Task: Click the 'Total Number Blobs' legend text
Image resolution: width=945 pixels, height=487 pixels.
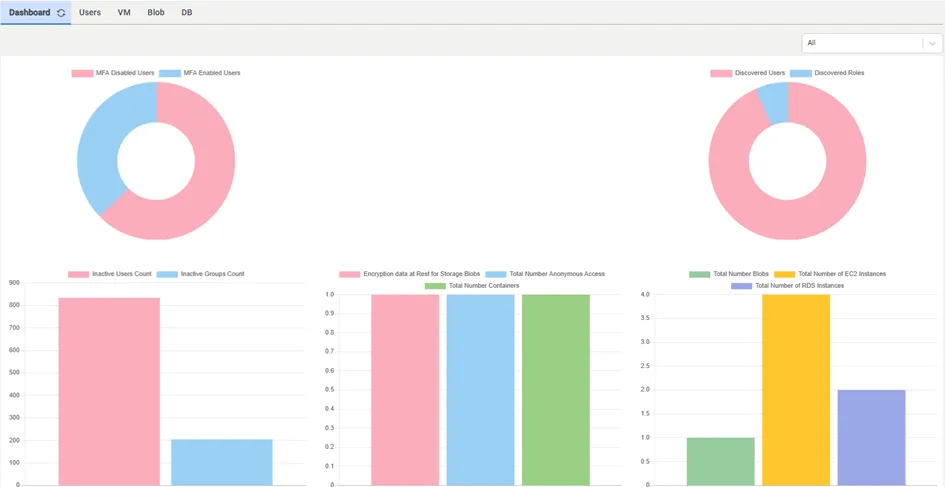Action: click(x=741, y=274)
